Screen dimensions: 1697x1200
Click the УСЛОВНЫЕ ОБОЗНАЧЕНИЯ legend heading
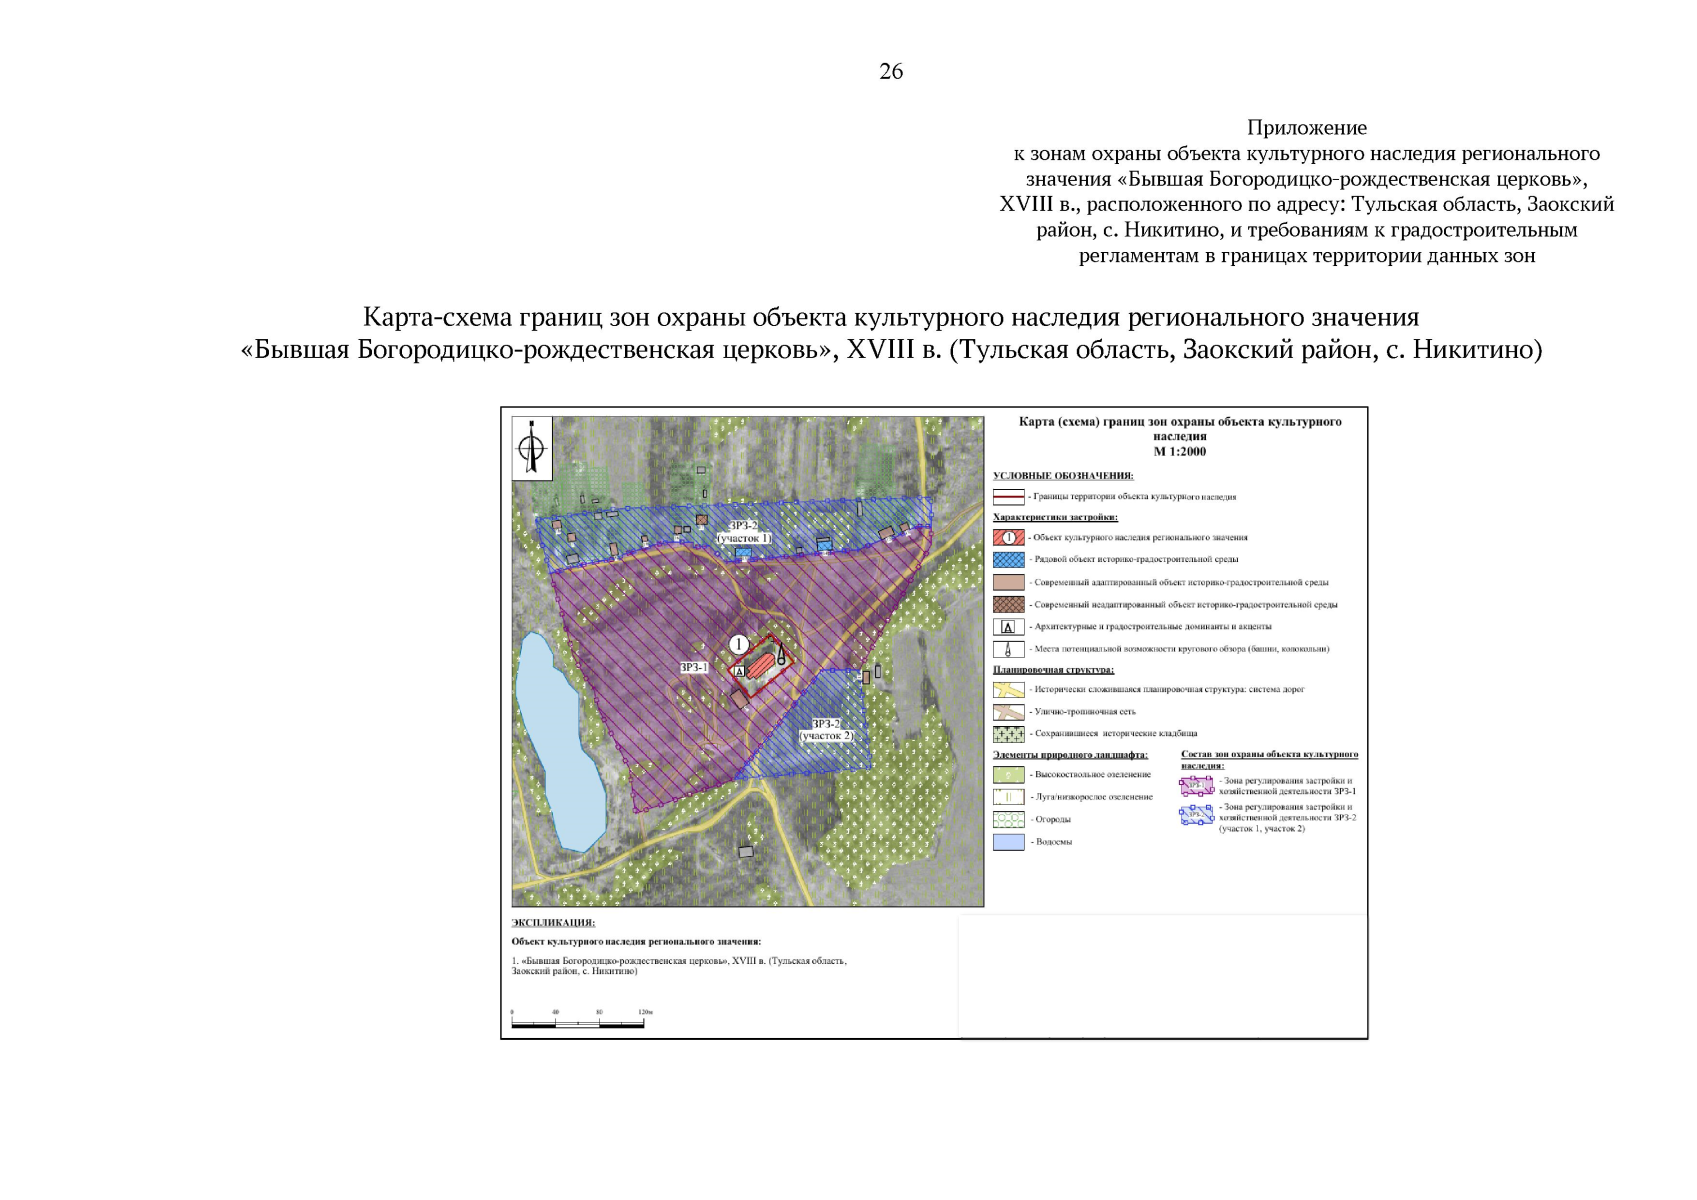coord(1063,476)
